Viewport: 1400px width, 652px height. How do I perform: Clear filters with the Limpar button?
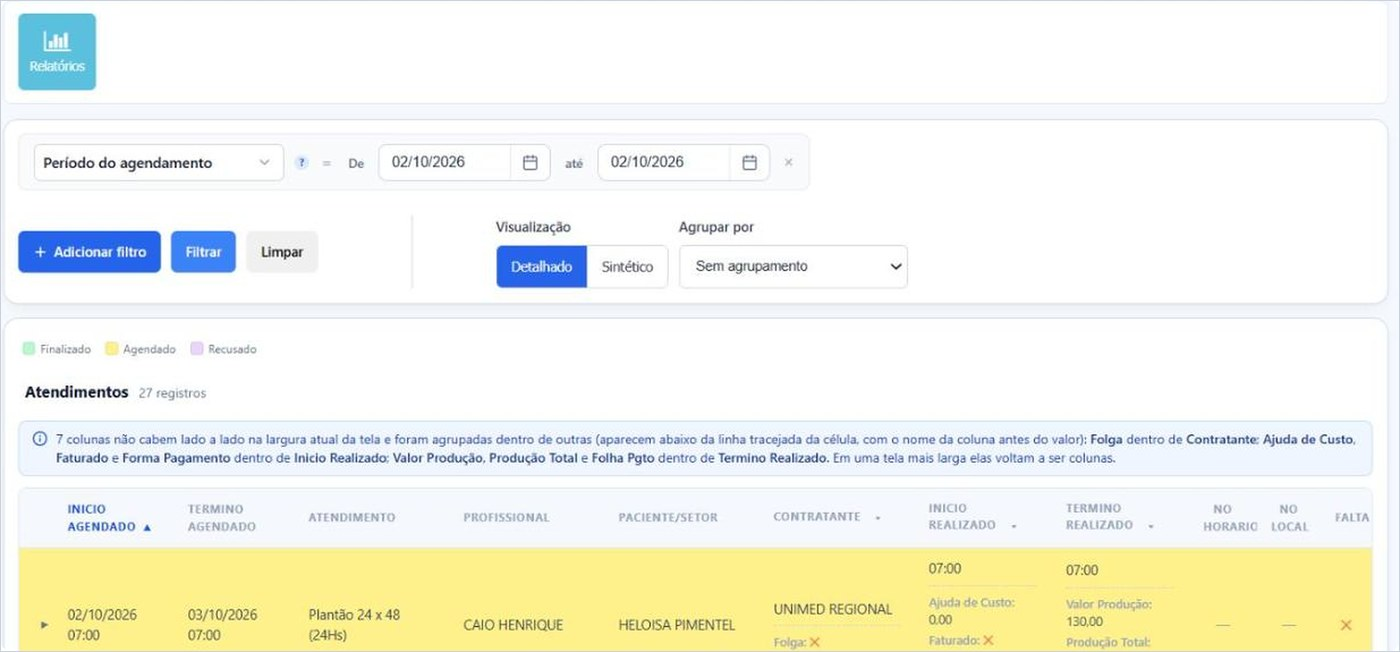tap(282, 252)
